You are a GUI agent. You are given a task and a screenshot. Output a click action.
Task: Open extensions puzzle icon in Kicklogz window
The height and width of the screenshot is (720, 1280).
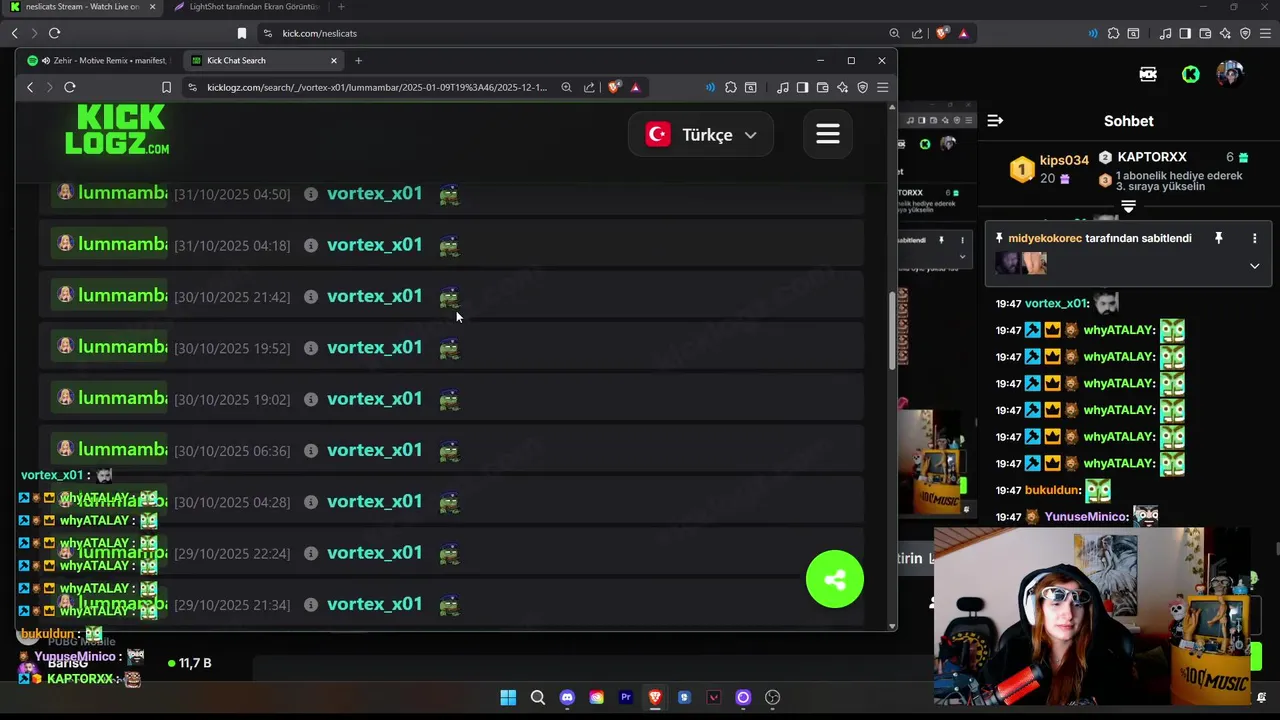click(x=731, y=87)
